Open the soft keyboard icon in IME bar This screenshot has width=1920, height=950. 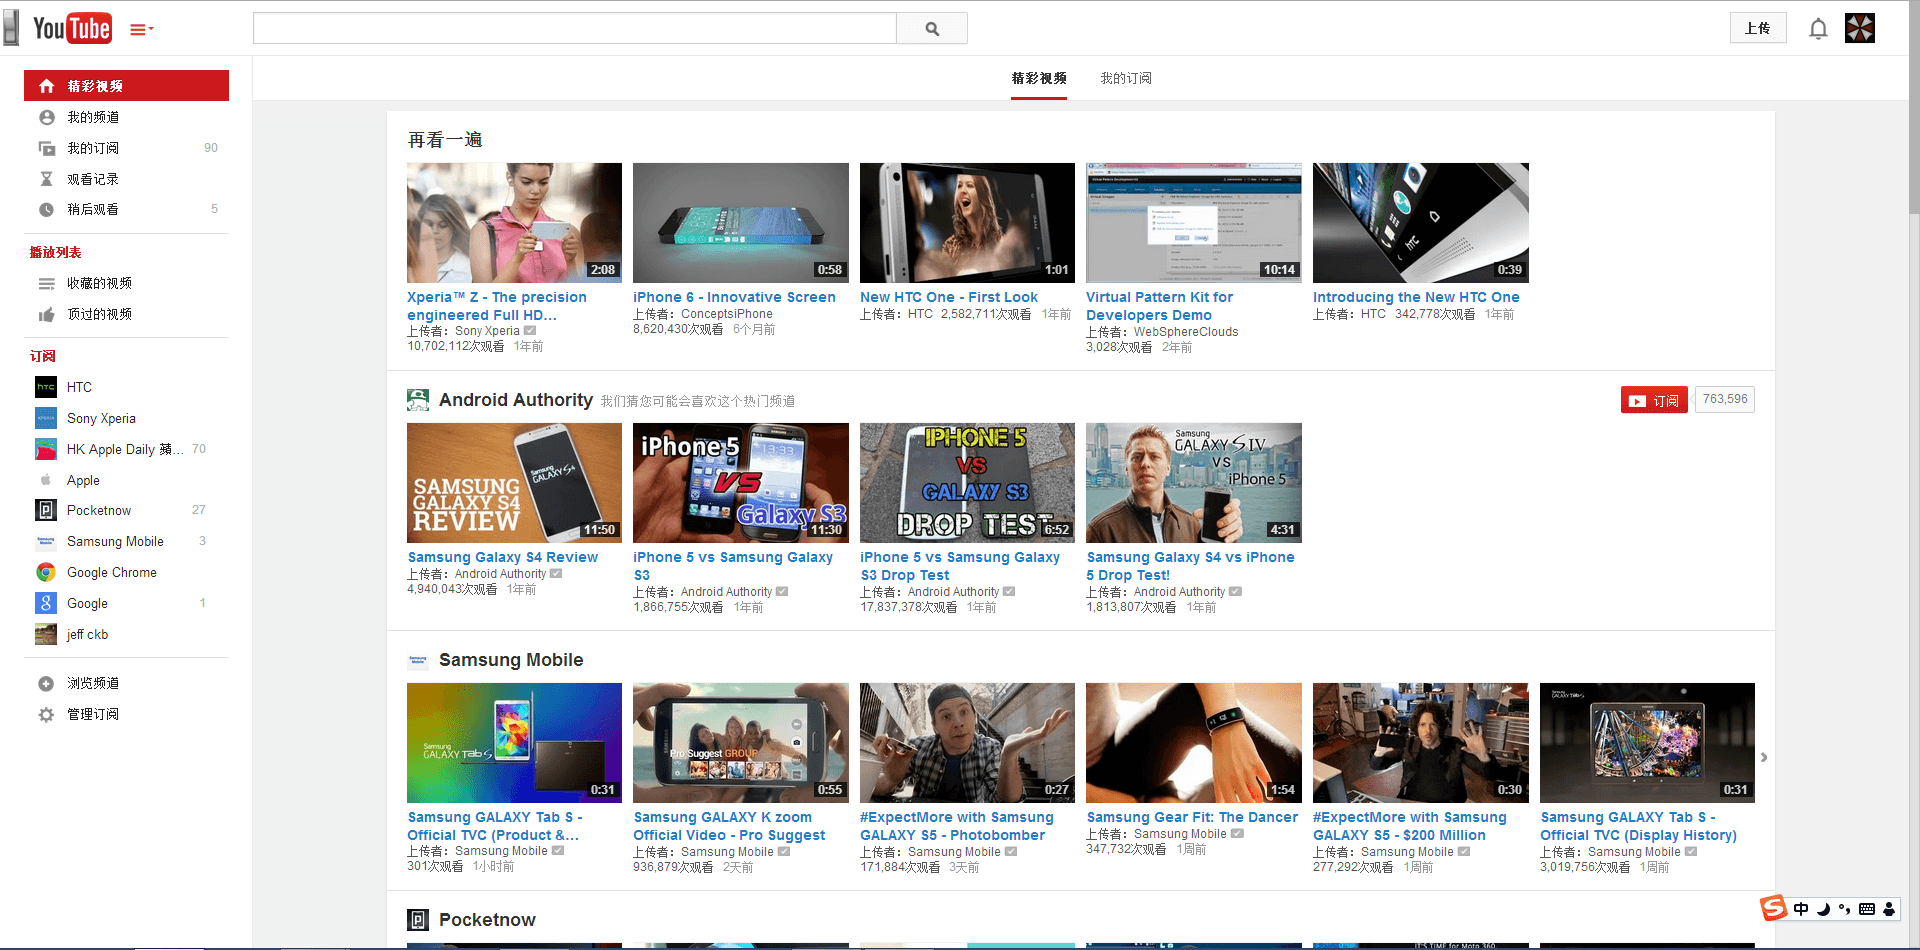[1867, 909]
